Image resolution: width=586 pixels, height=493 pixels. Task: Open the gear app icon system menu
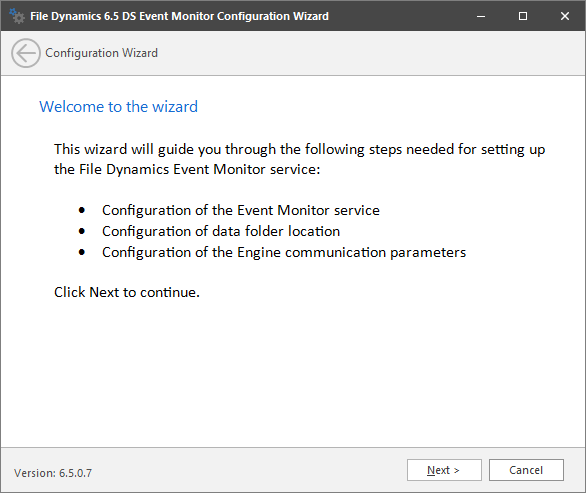pyautogui.click(x=17, y=16)
